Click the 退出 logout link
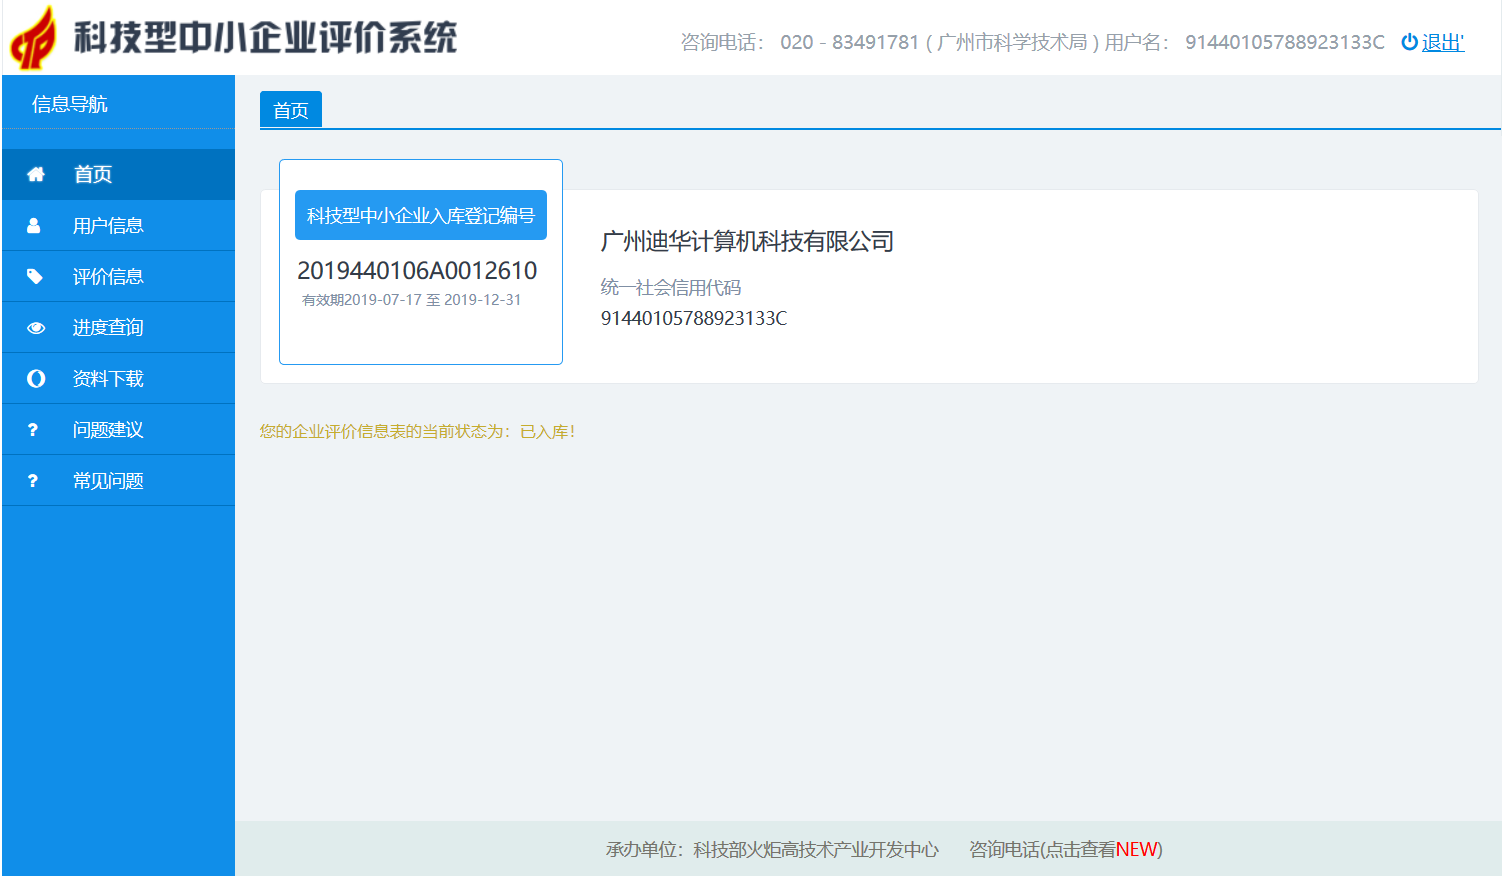 pos(1442,42)
